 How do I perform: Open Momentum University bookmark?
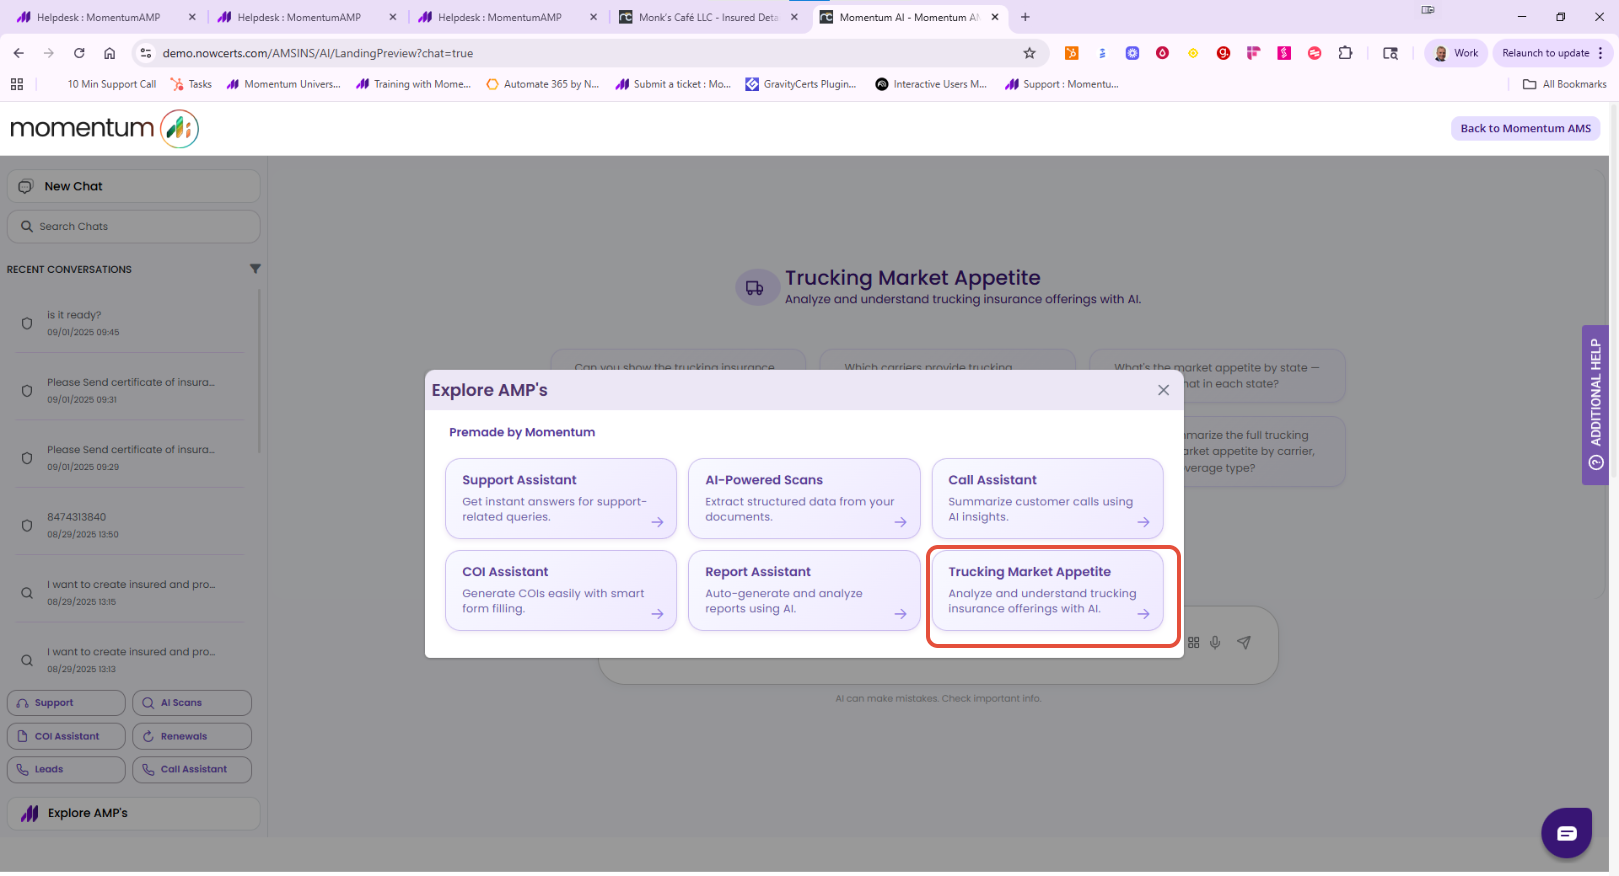pyautogui.click(x=283, y=84)
